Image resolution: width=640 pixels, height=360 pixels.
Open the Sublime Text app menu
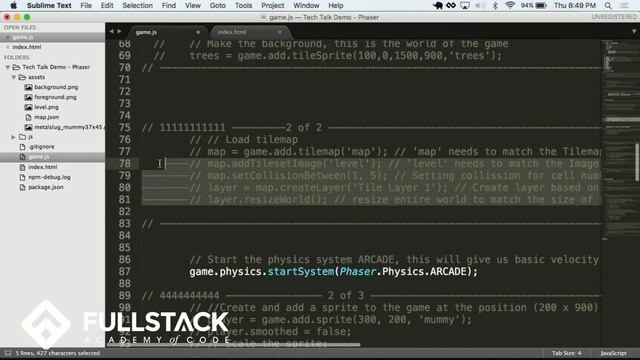coord(49,5)
